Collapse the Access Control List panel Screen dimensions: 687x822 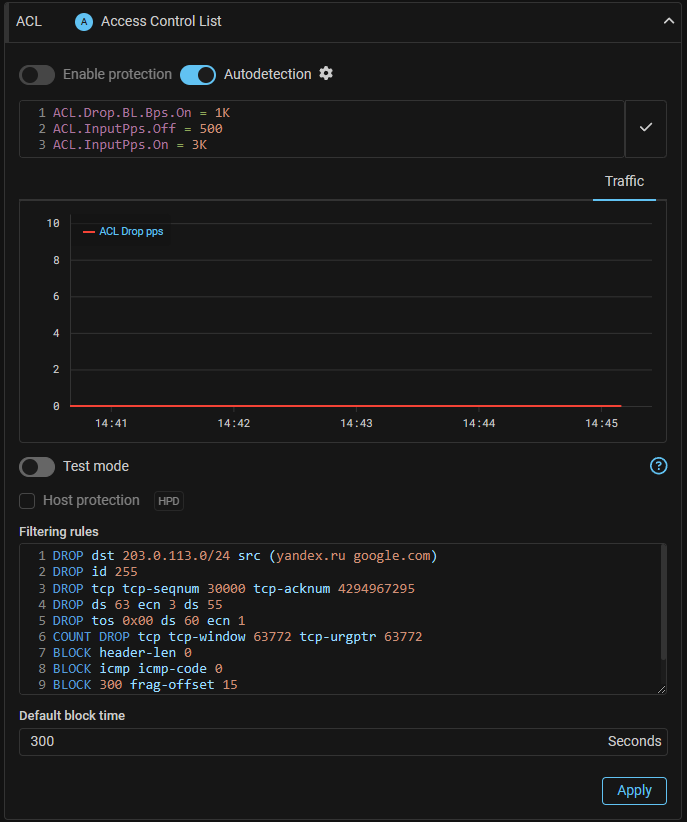point(669,21)
